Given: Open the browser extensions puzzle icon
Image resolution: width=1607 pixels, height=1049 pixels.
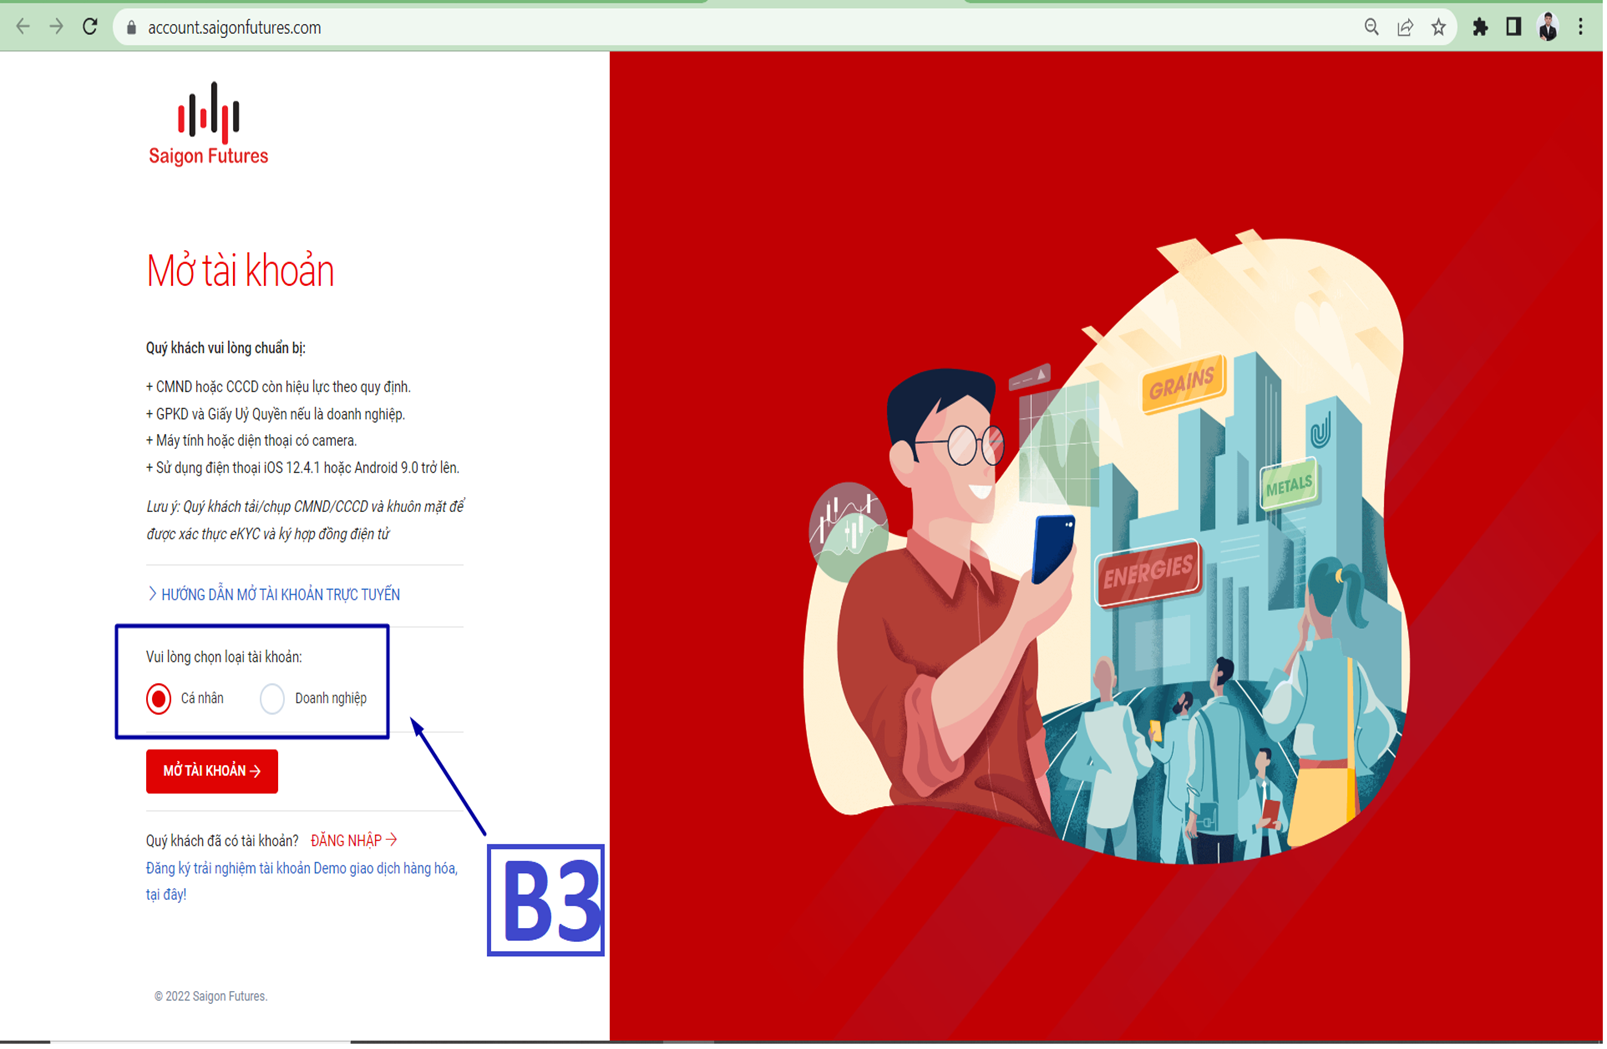Looking at the screenshot, I should [1480, 27].
